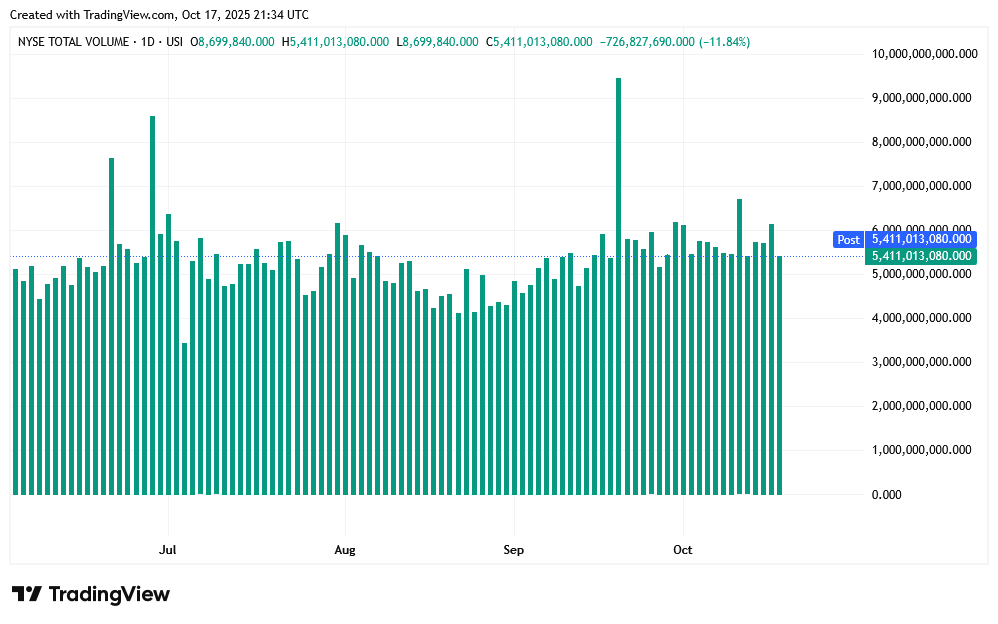
Task: Click the −11.84% change value
Action: click(x=724, y=42)
